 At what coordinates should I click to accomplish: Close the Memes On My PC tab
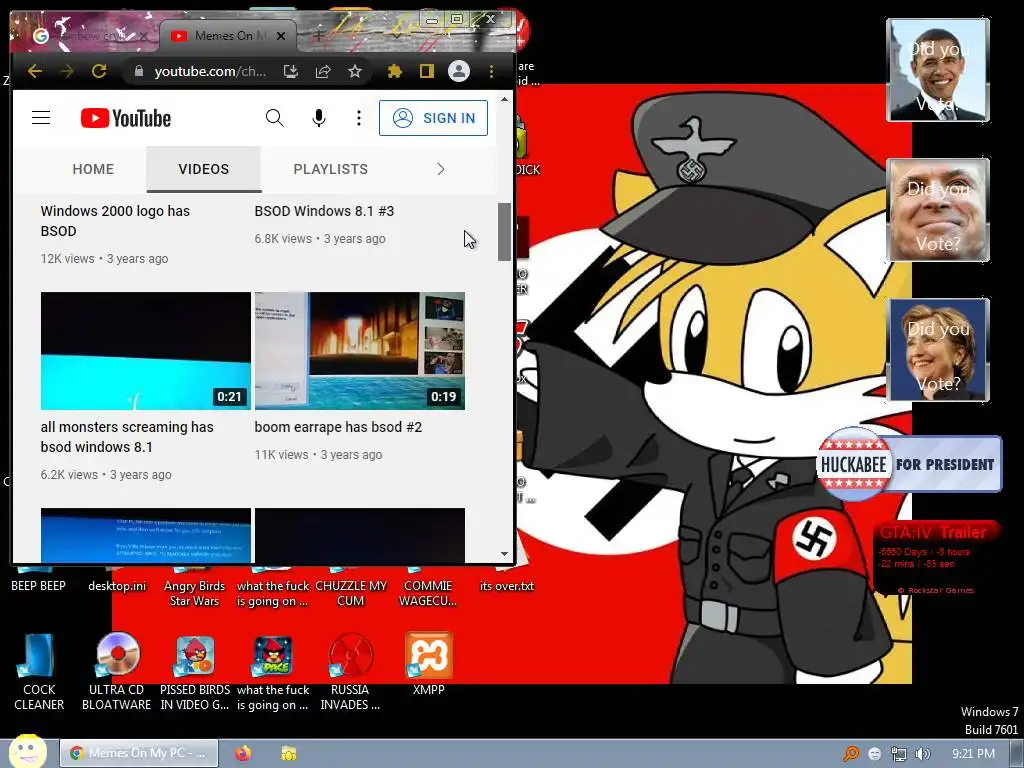point(281,36)
